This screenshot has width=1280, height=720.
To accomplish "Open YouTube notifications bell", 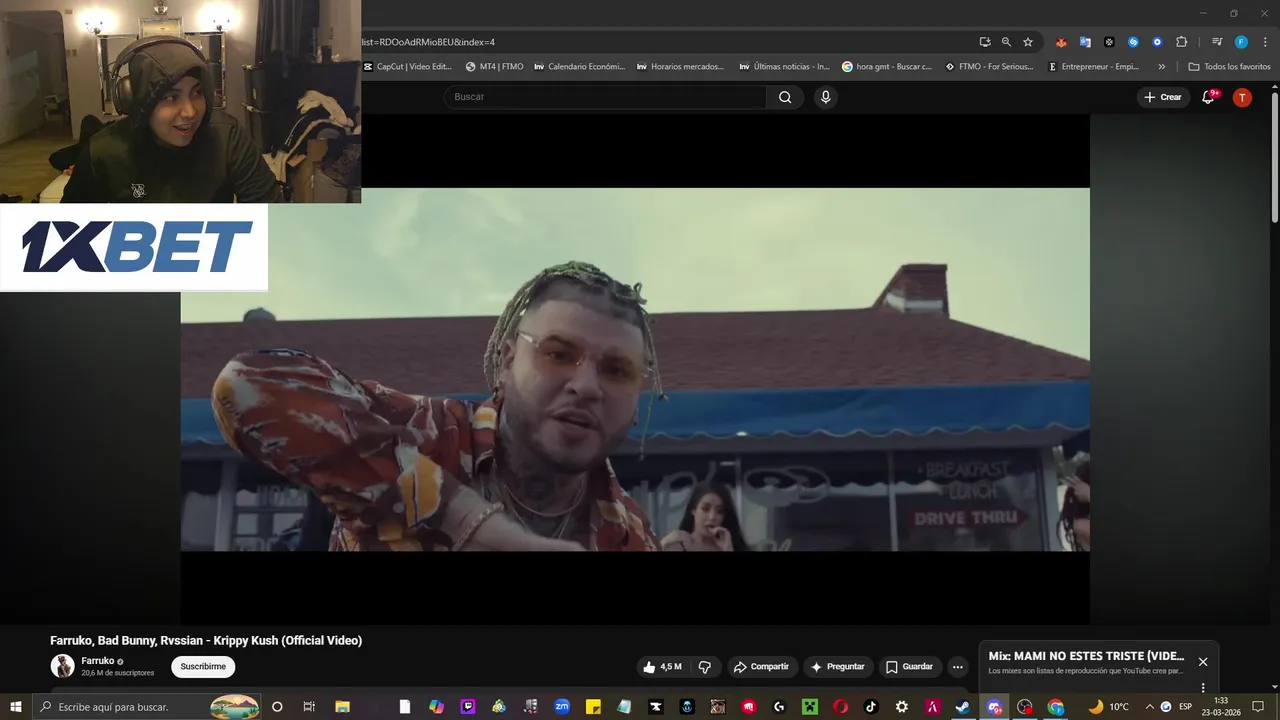I will [1208, 97].
